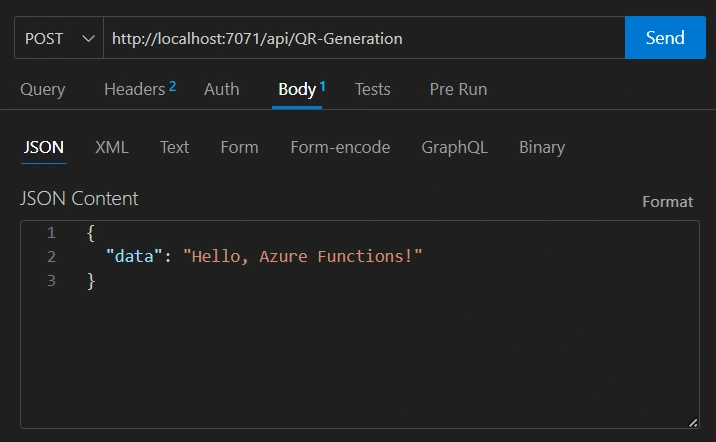The height and width of the screenshot is (442, 716).
Task: Select XML body type
Action: 111,147
